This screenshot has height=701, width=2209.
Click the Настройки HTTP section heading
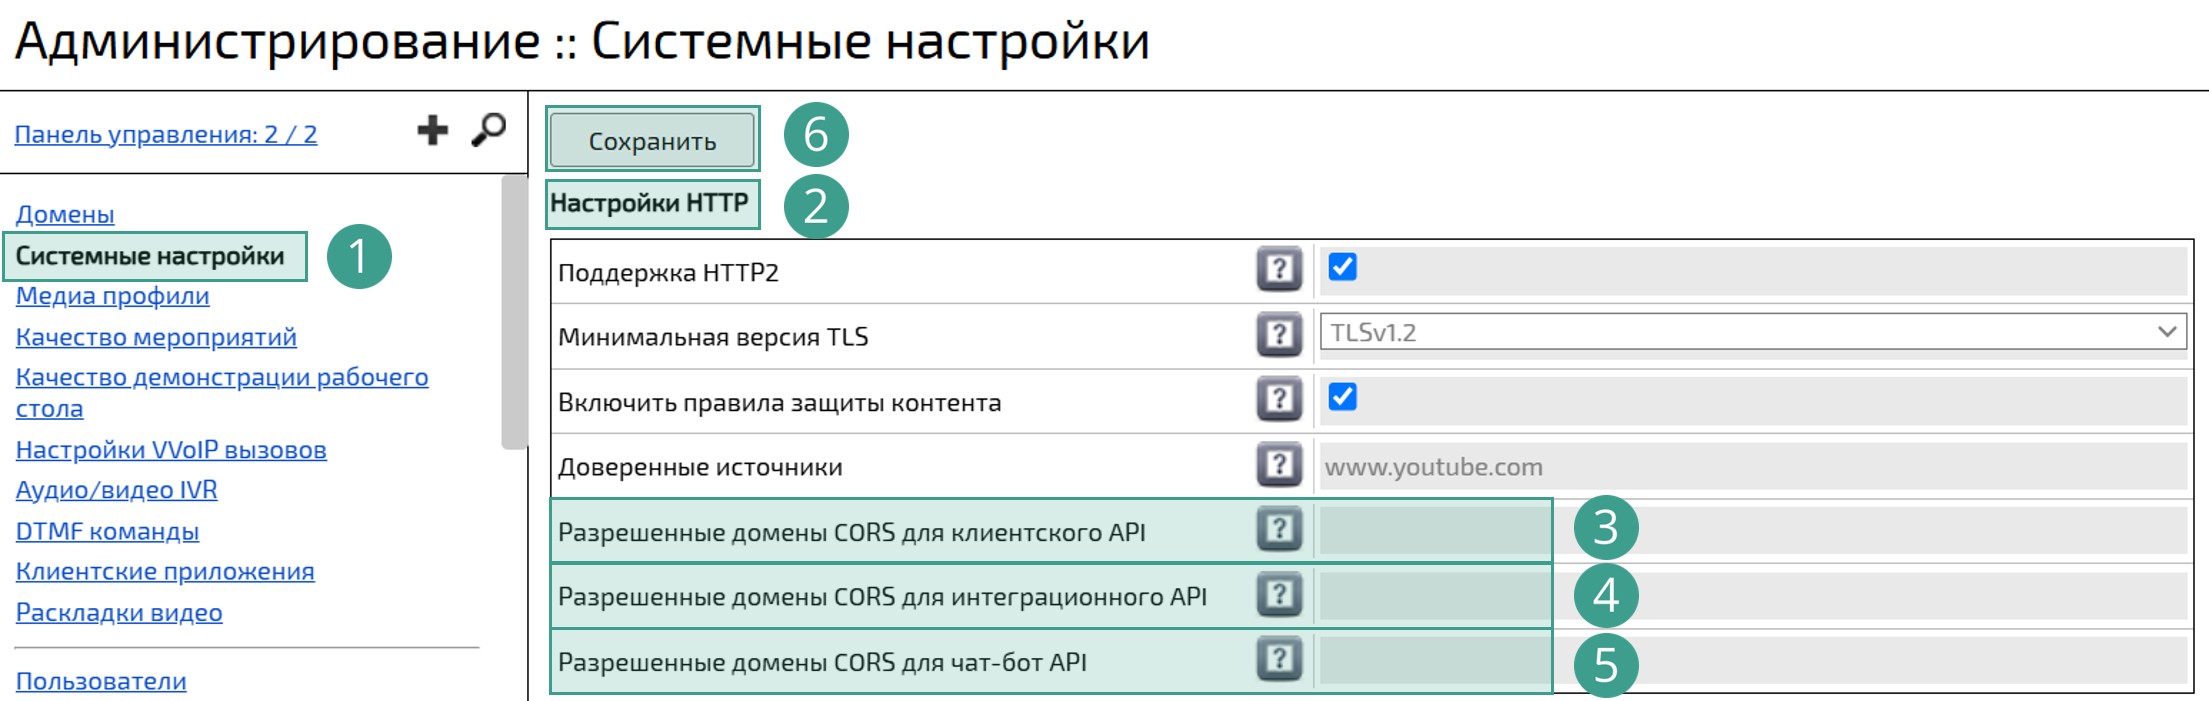[649, 203]
